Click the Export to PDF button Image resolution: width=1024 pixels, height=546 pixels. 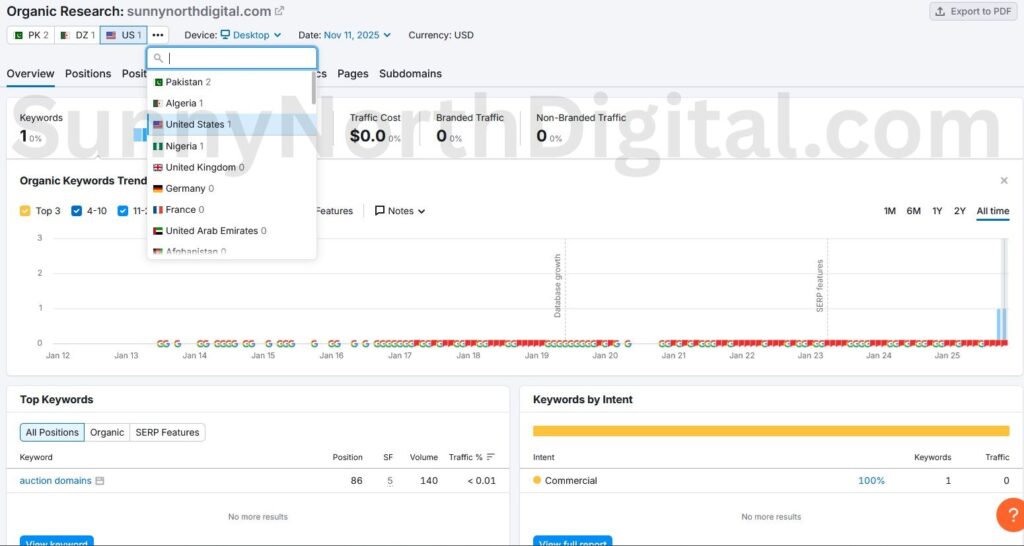(x=973, y=11)
